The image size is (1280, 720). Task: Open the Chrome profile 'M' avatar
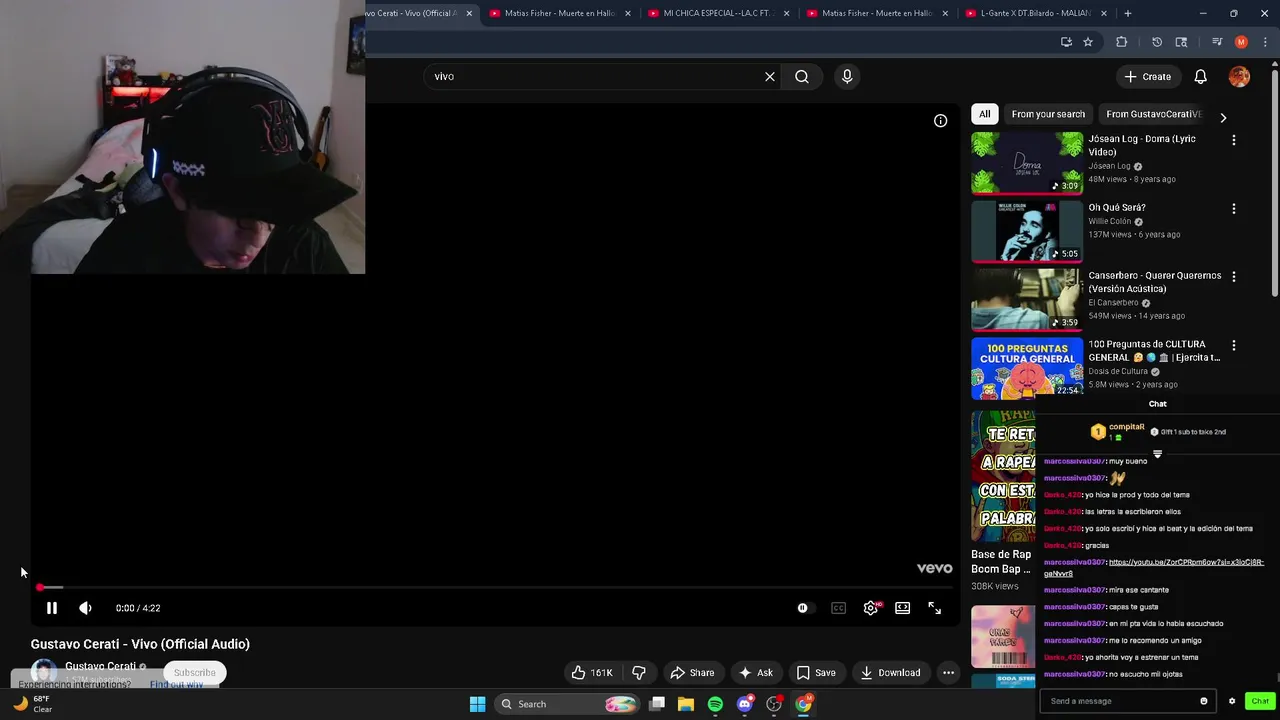click(x=1241, y=42)
